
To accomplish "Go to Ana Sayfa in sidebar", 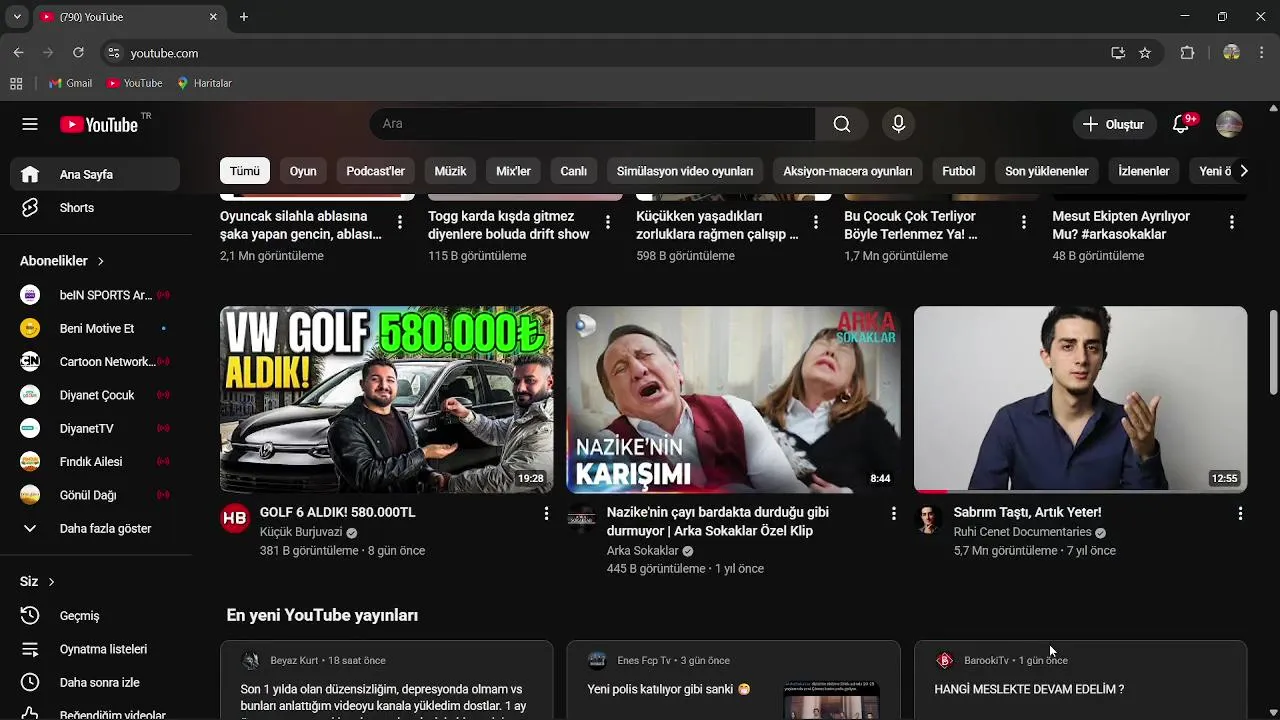I will pos(96,174).
